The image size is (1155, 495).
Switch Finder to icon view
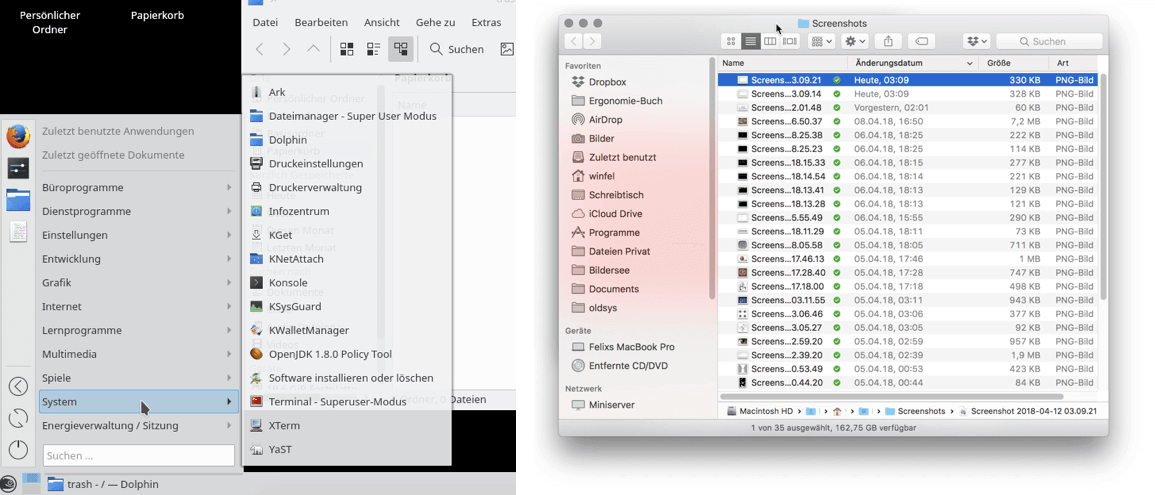731,41
